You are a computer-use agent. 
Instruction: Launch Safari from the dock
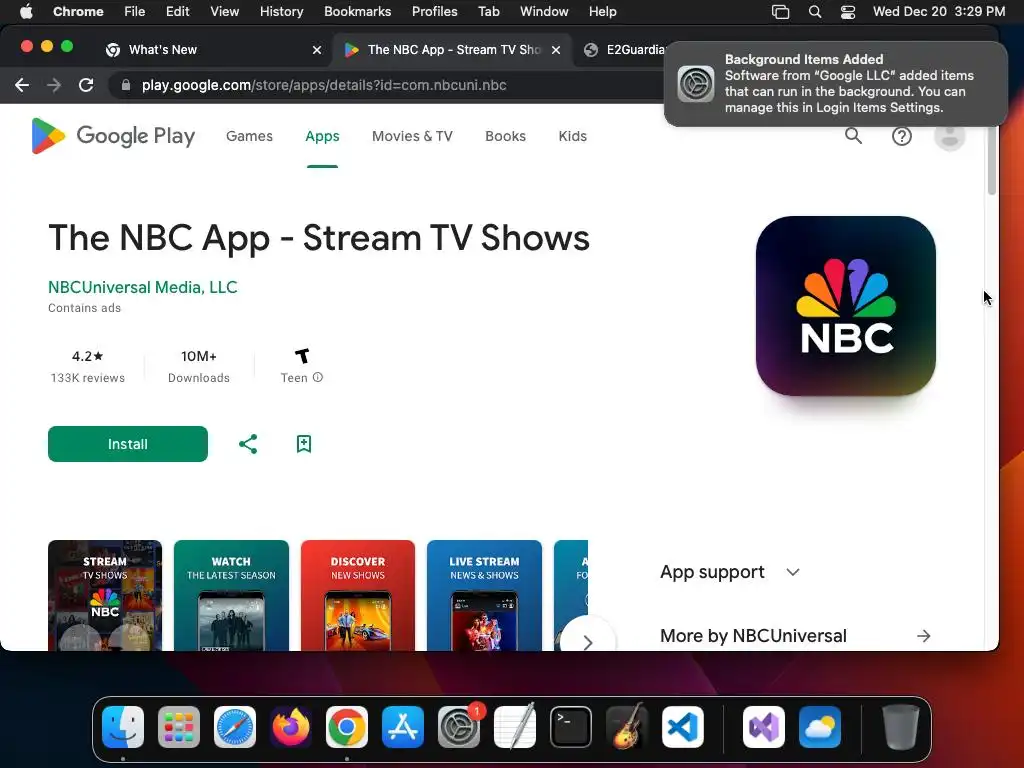pos(235,727)
